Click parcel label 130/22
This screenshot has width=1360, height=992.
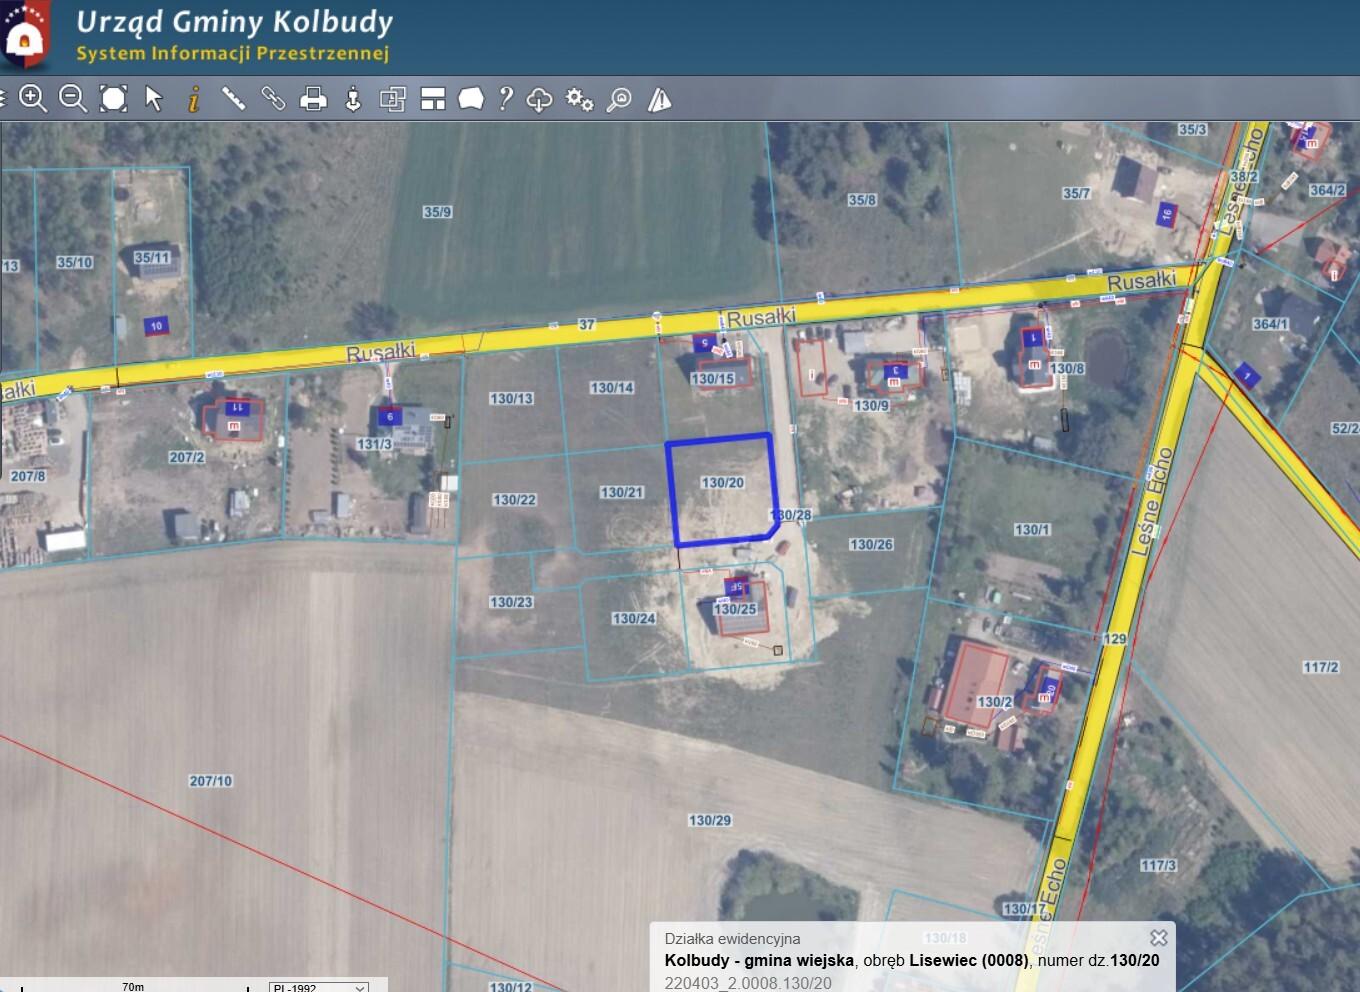(x=514, y=499)
